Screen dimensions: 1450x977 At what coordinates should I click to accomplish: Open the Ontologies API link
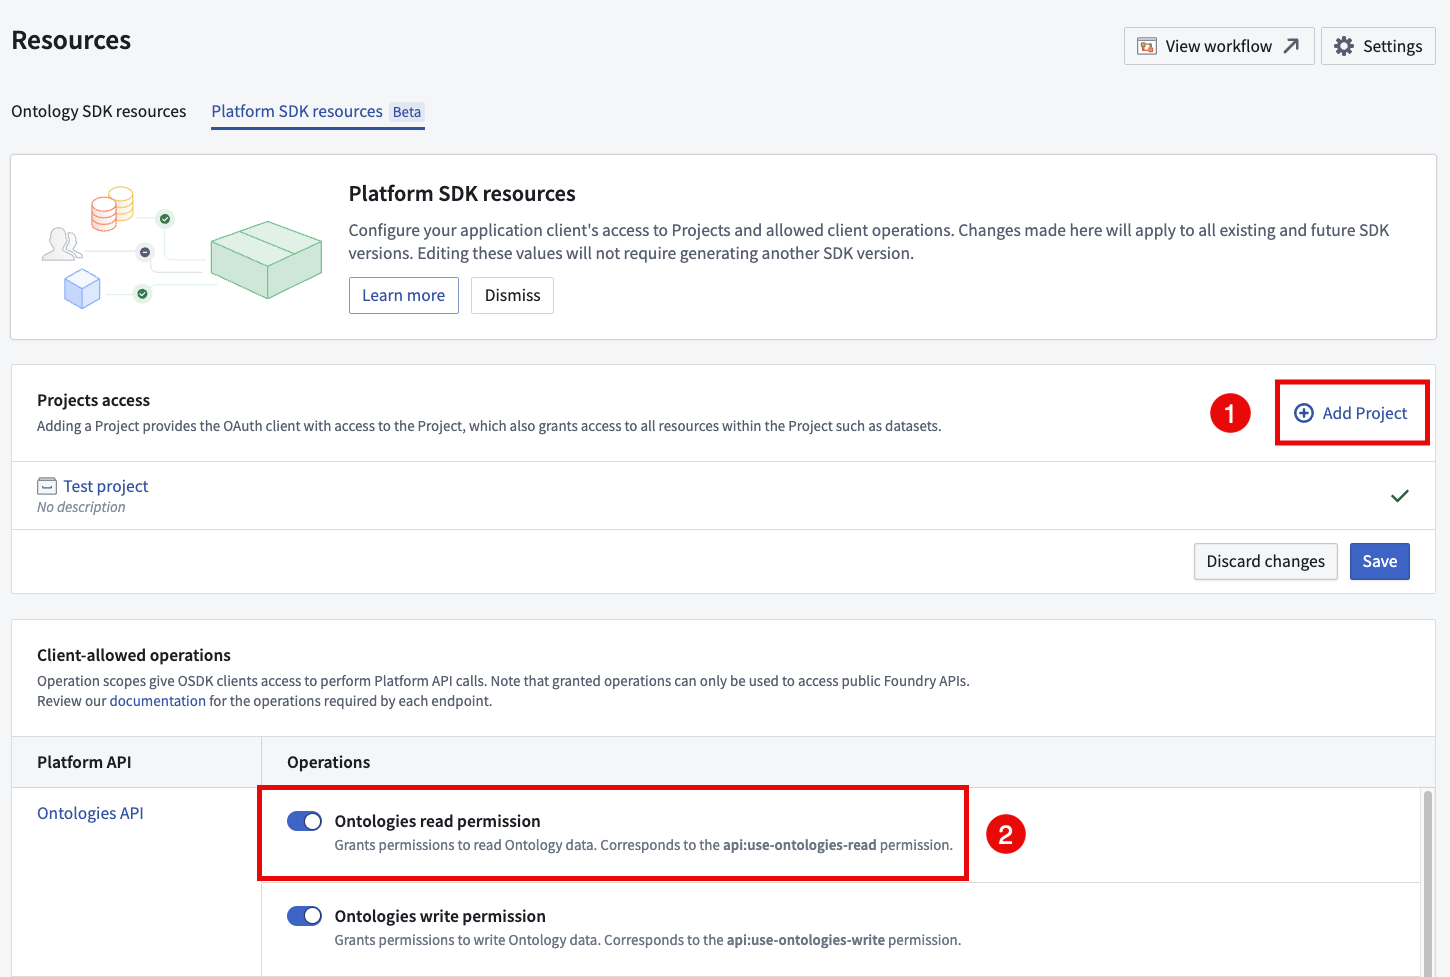(x=90, y=812)
